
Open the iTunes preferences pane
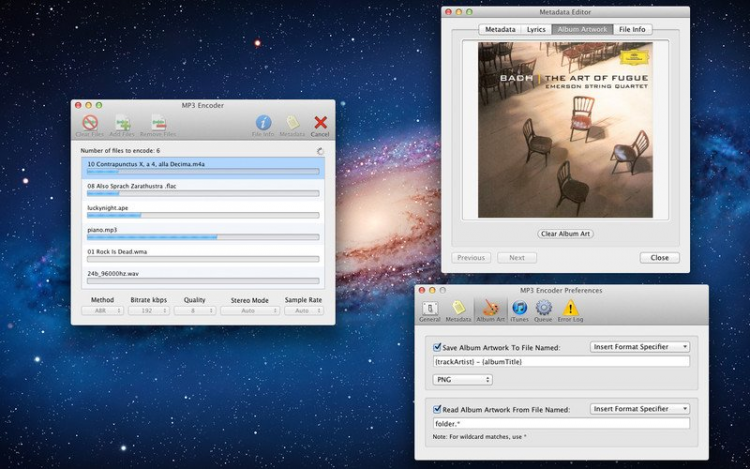click(519, 310)
